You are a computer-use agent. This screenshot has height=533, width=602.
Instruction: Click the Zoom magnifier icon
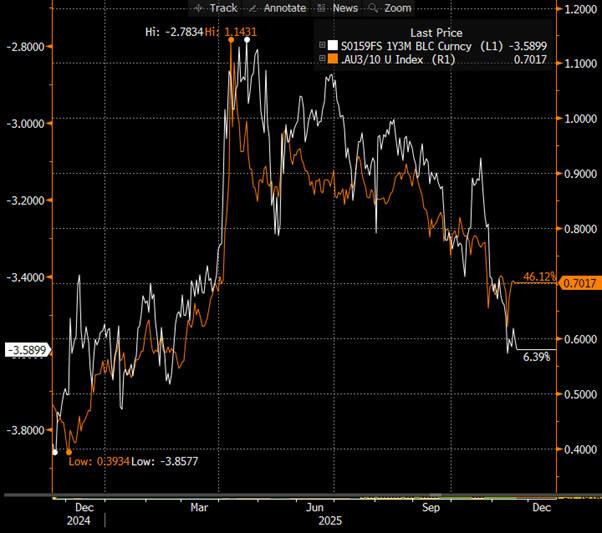(372, 8)
